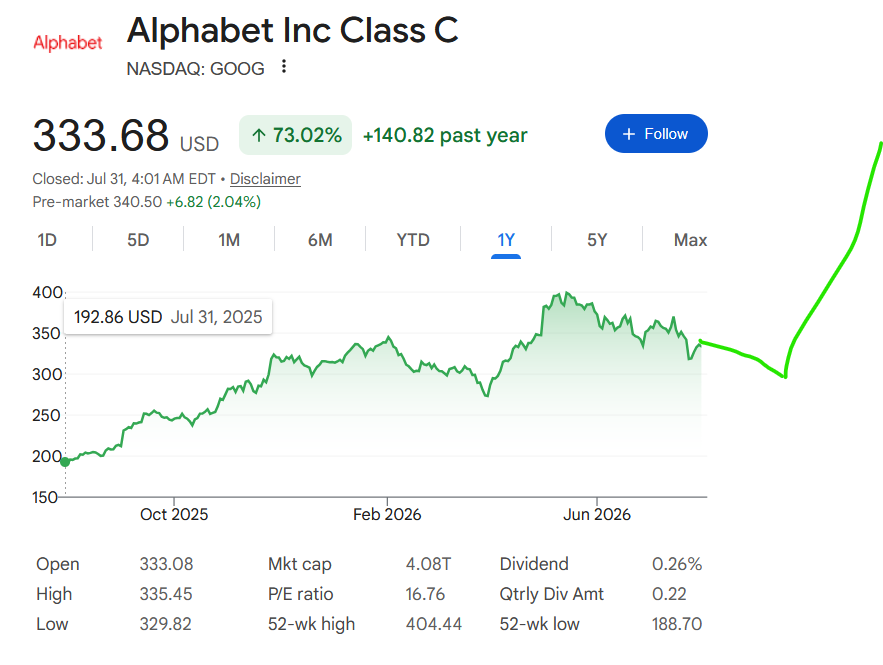Image resolution: width=883 pixels, height=665 pixels.
Task: Click the 192.86 USD tooltip box
Action: pos(168,317)
